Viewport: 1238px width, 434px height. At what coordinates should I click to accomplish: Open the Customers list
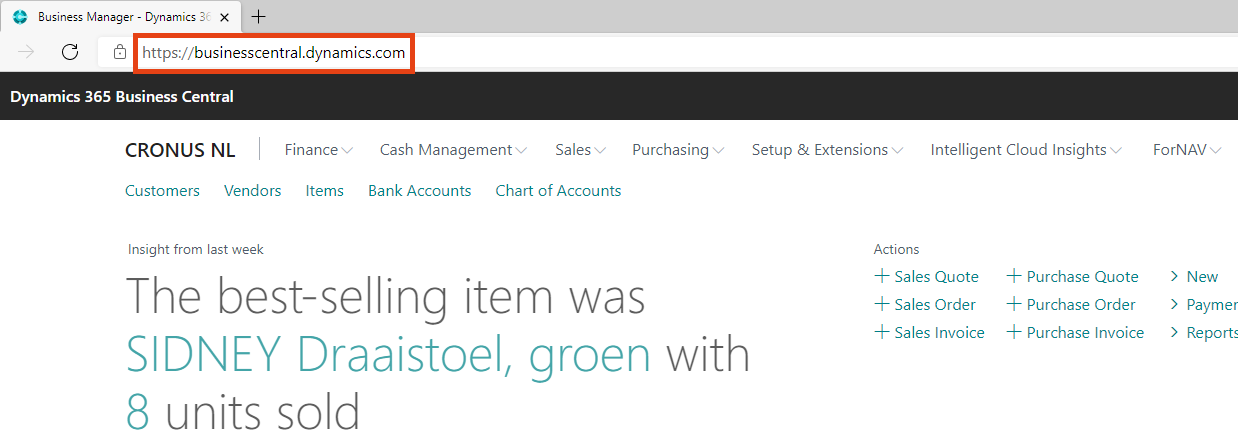(x=162, y=190)
